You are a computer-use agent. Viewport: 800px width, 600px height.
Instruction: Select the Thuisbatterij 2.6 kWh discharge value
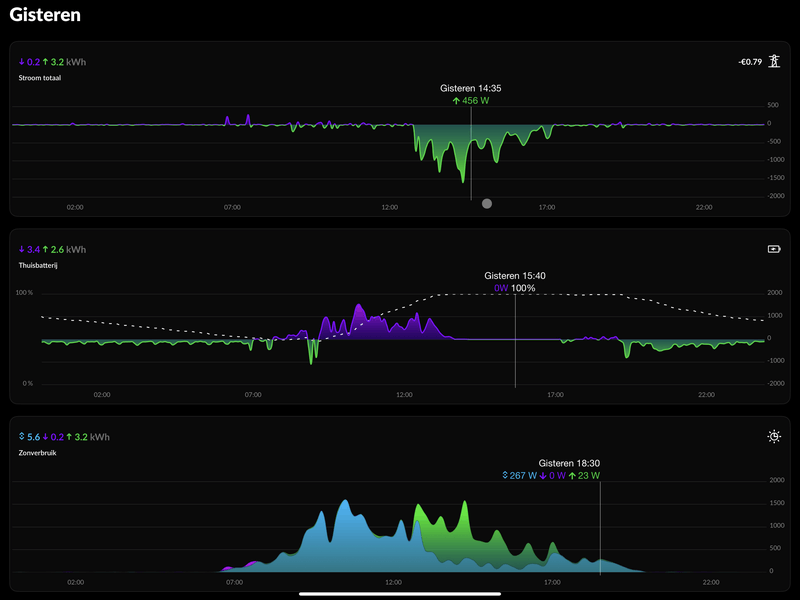(53, 249)
